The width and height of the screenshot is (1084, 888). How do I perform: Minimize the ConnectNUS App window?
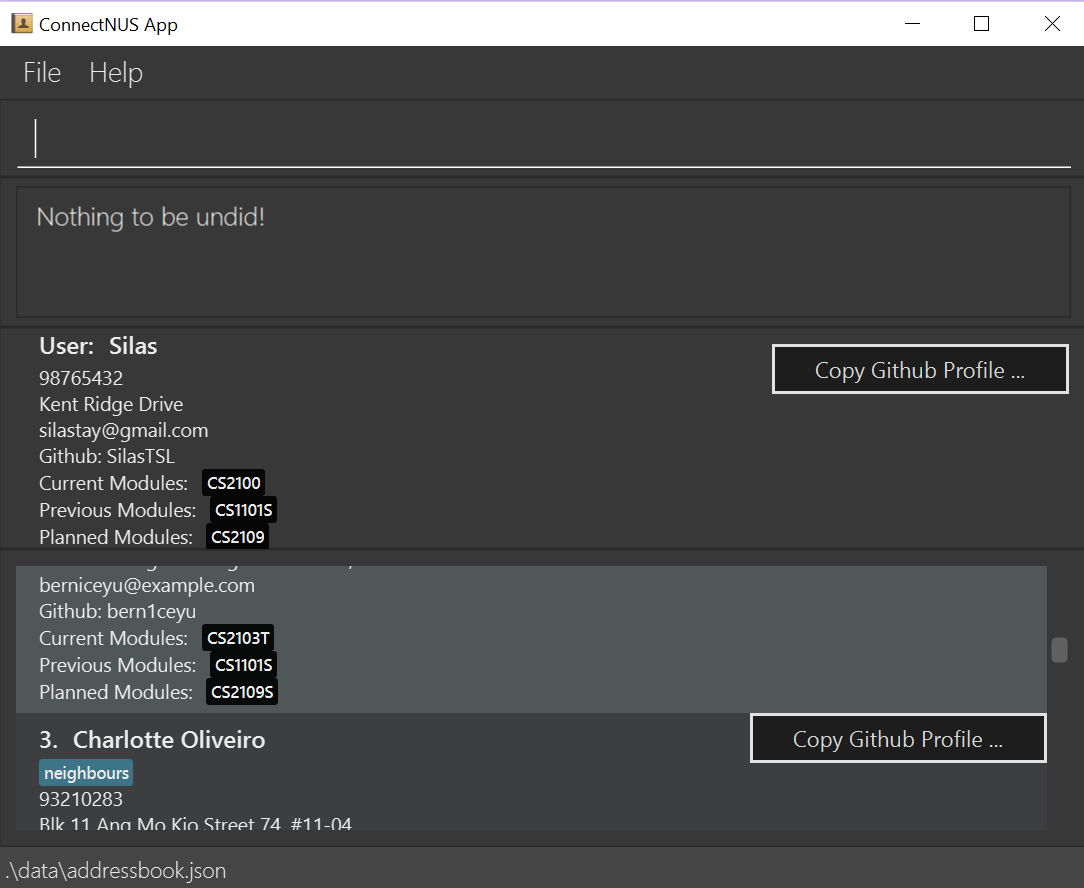tap(913, 24)
